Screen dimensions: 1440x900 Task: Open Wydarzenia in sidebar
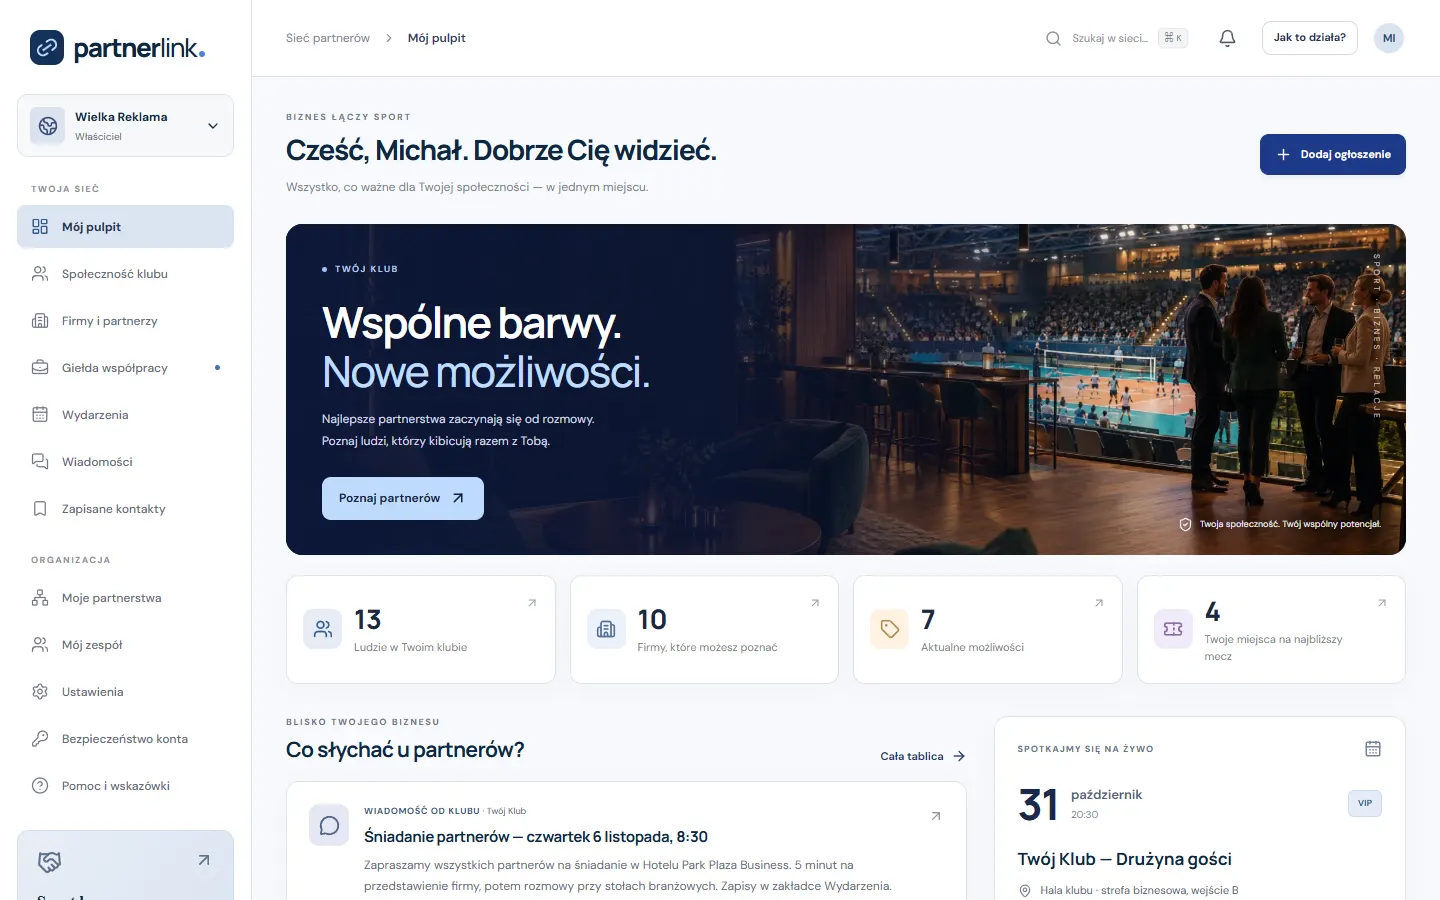tap(125, 415)
